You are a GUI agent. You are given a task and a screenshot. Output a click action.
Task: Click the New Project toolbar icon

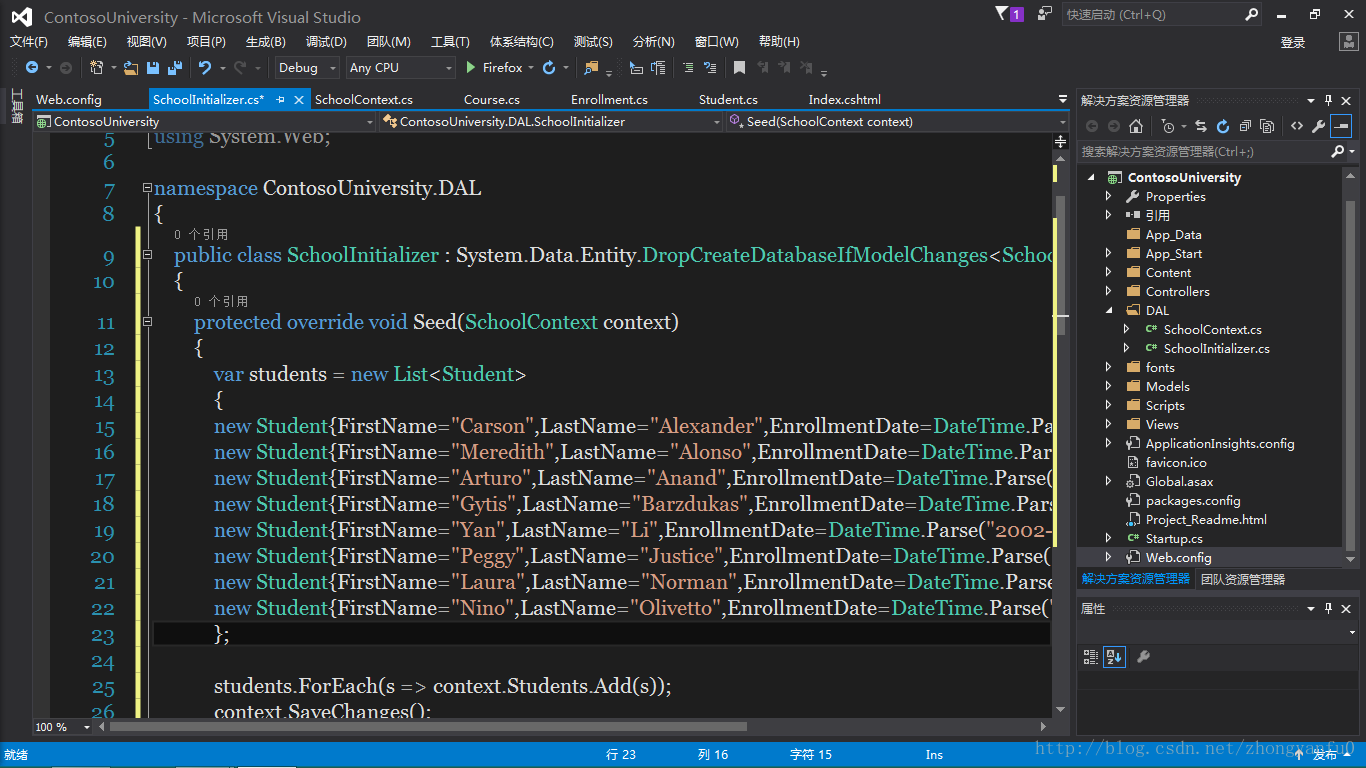pos(96,67)
